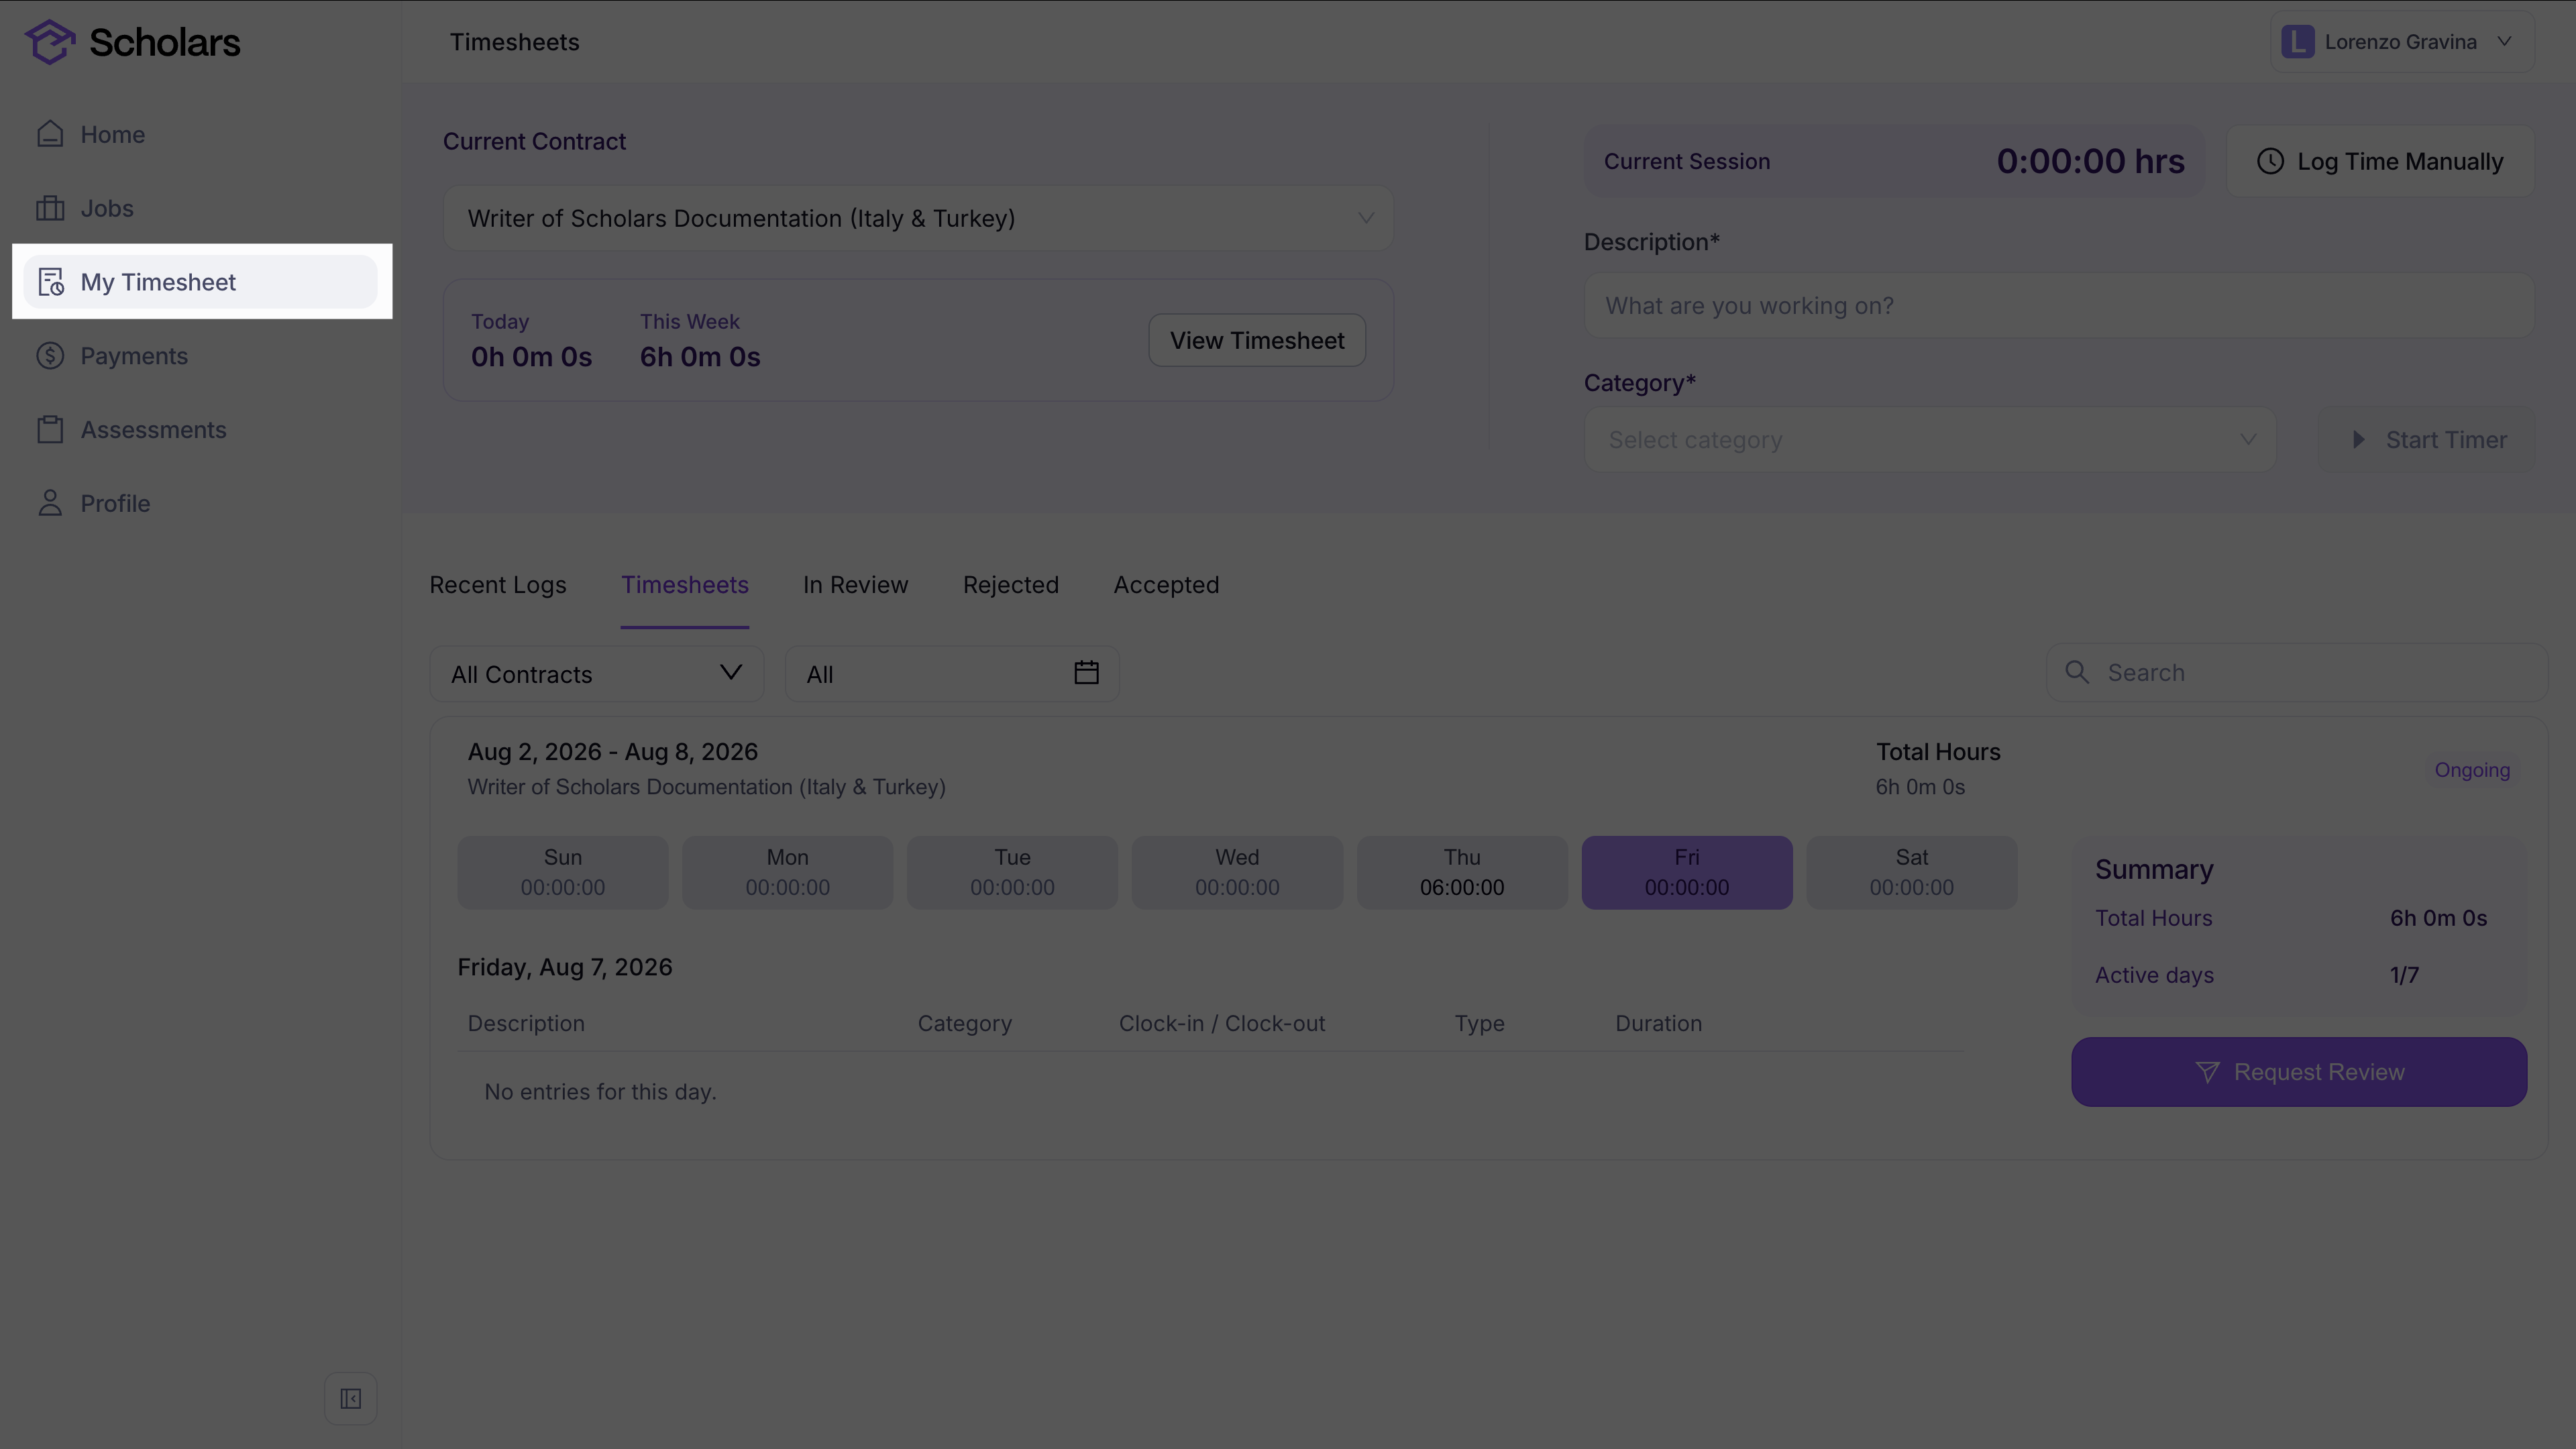Click the 'Aug 2, 2026 - Aug 8, 2026' heading

(x=613, y=752)
